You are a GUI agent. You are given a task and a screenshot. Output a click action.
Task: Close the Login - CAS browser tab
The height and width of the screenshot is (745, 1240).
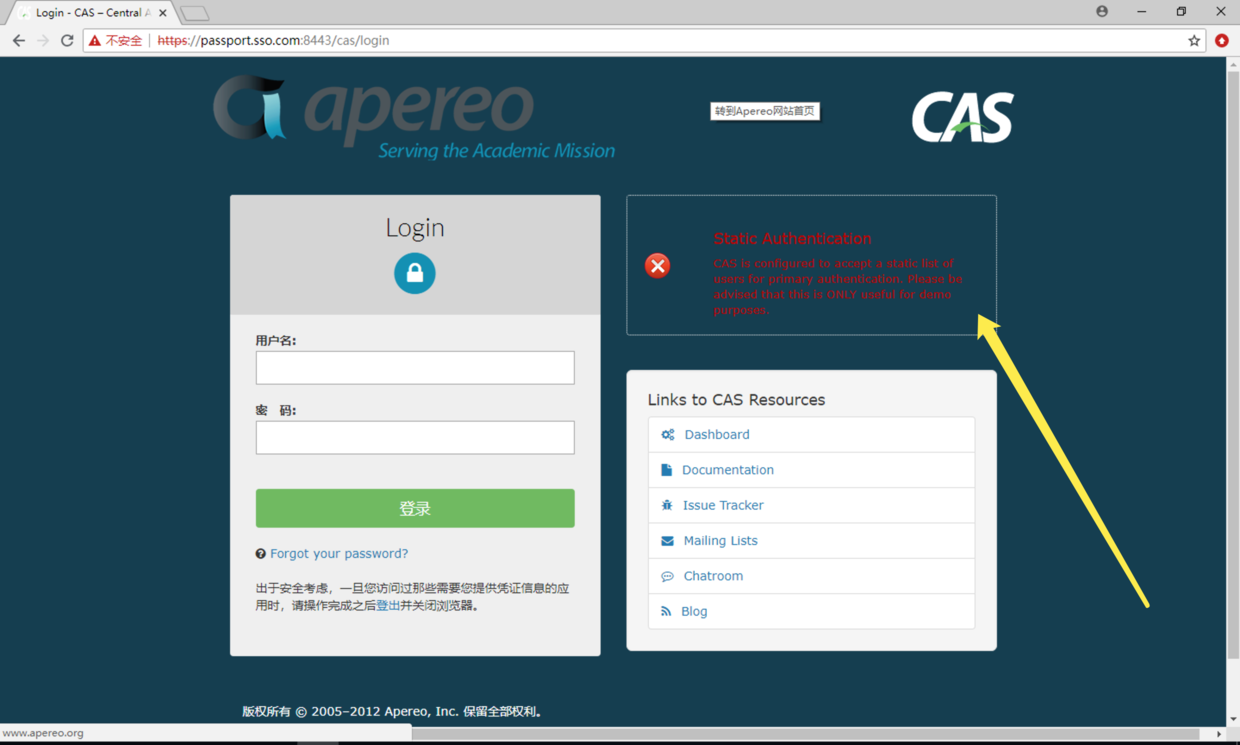click(x=163, y=13)
